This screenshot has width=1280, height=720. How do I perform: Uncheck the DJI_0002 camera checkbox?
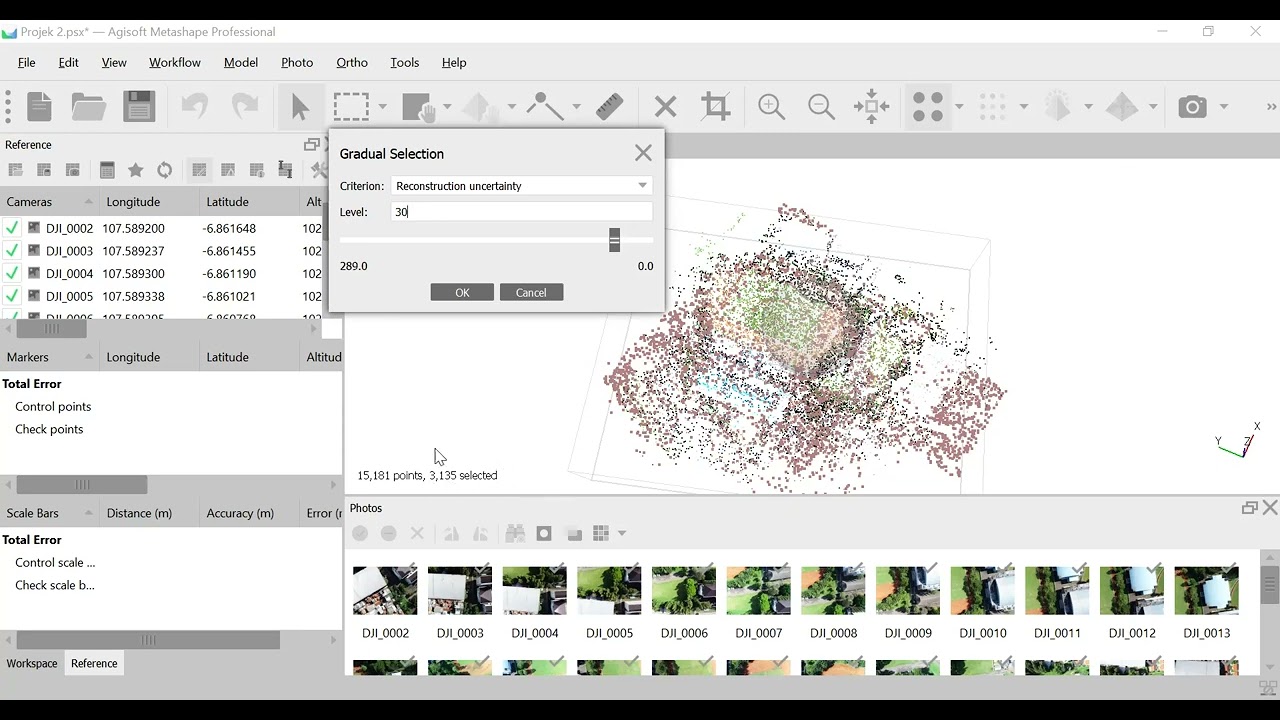[12, 228]
